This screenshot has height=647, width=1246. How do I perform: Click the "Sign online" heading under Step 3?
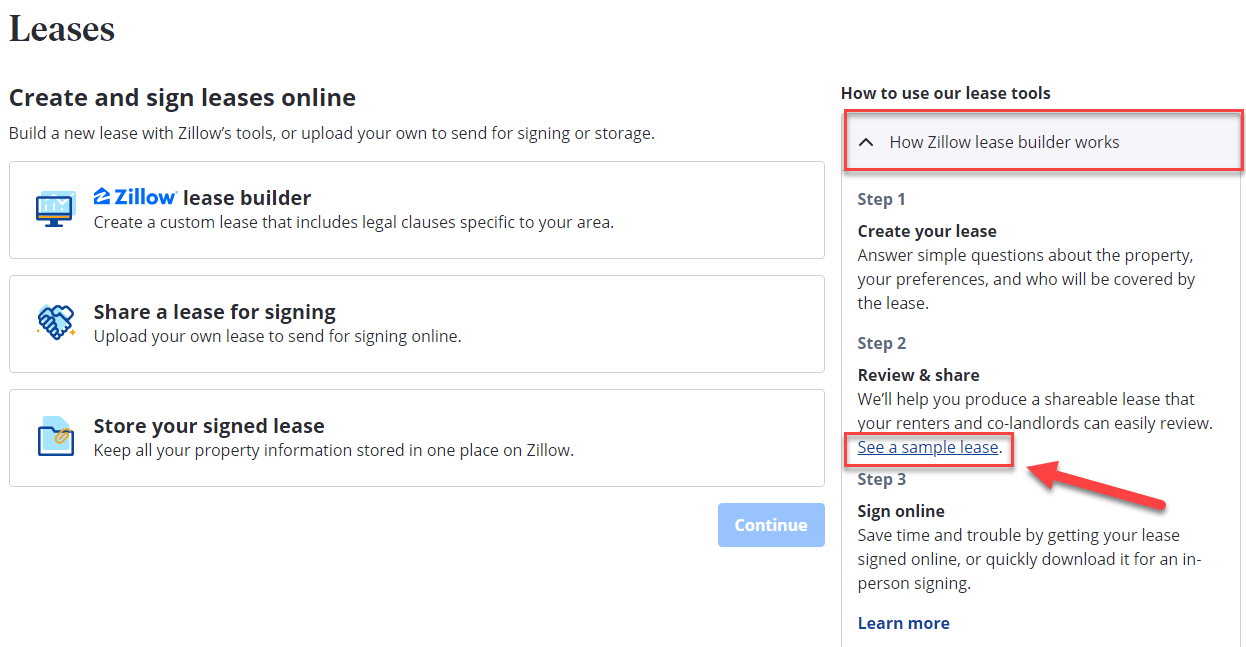coord(900,510)
